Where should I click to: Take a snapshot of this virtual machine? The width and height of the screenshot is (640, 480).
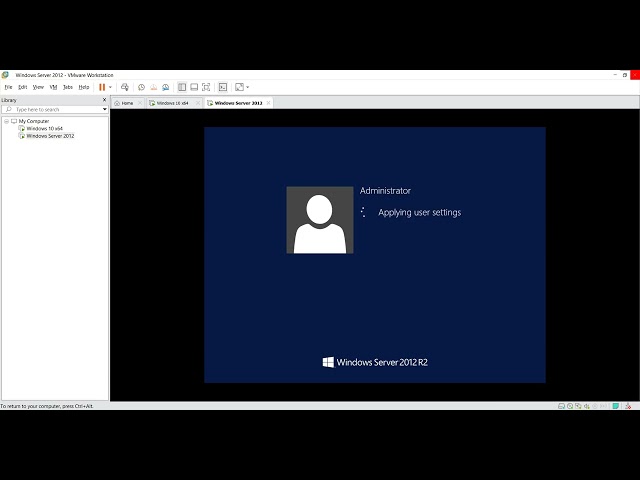point(141,87)
